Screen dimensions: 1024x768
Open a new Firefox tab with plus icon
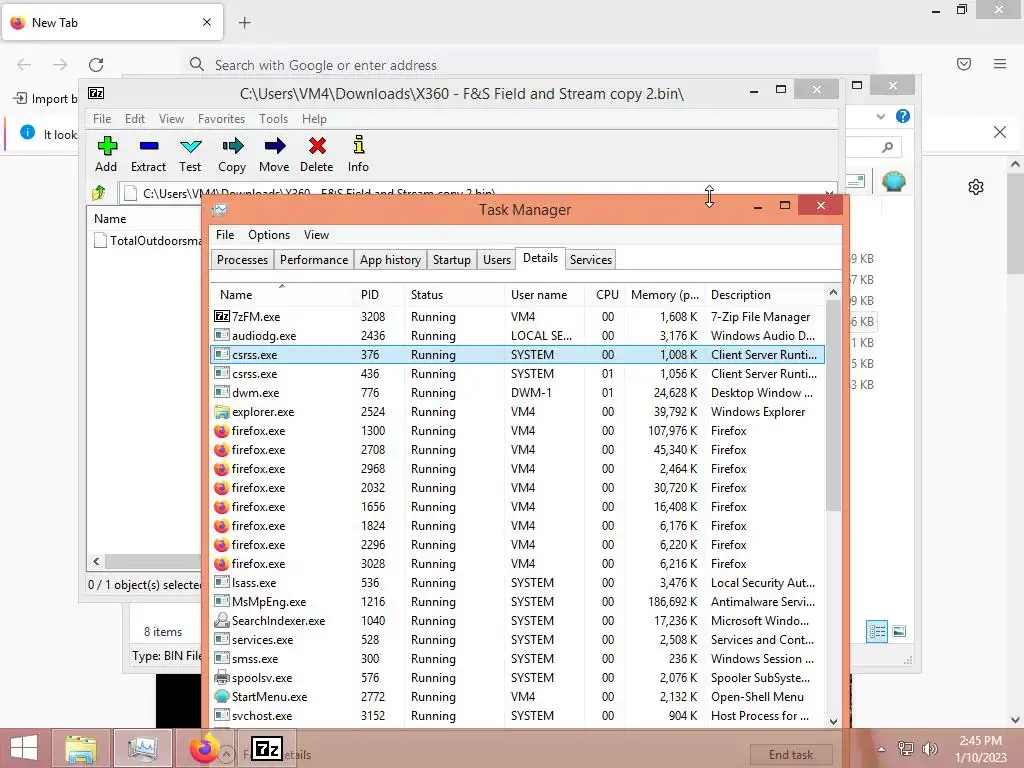[244, 23]
